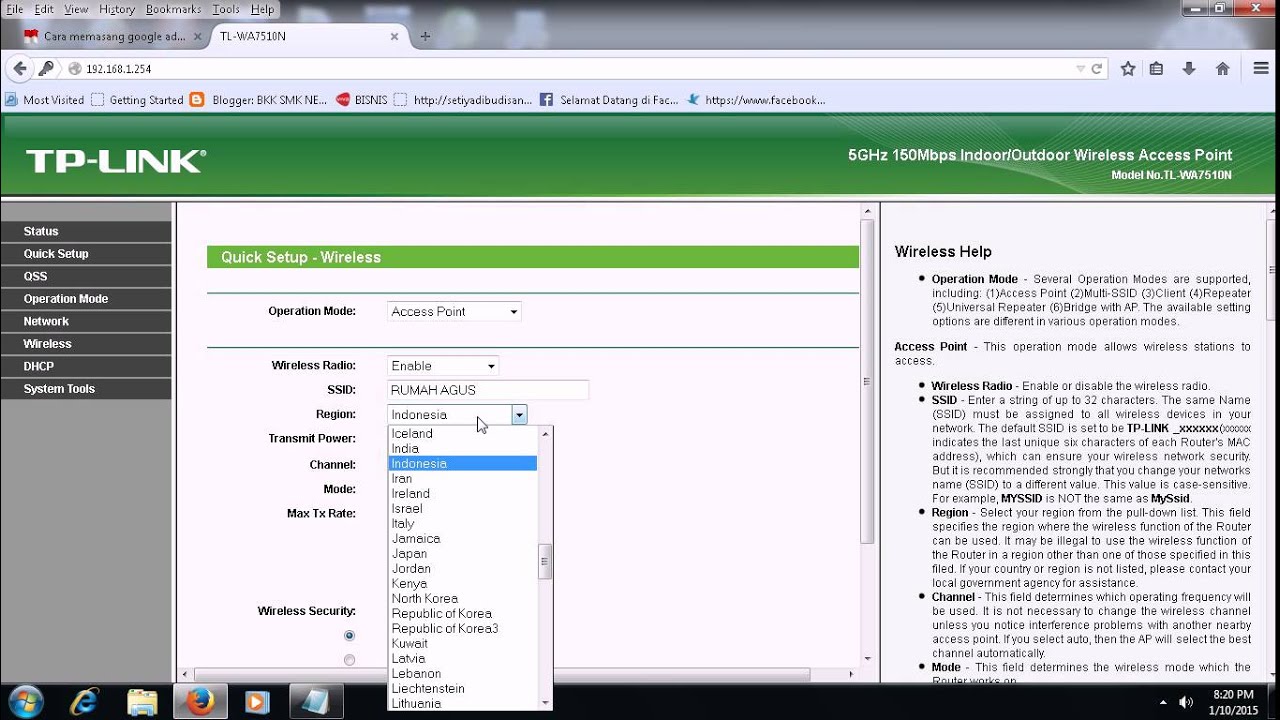1280x720 pixels.
Task: Open the https://www.facebook bookmark
Action: pos(755,100)
